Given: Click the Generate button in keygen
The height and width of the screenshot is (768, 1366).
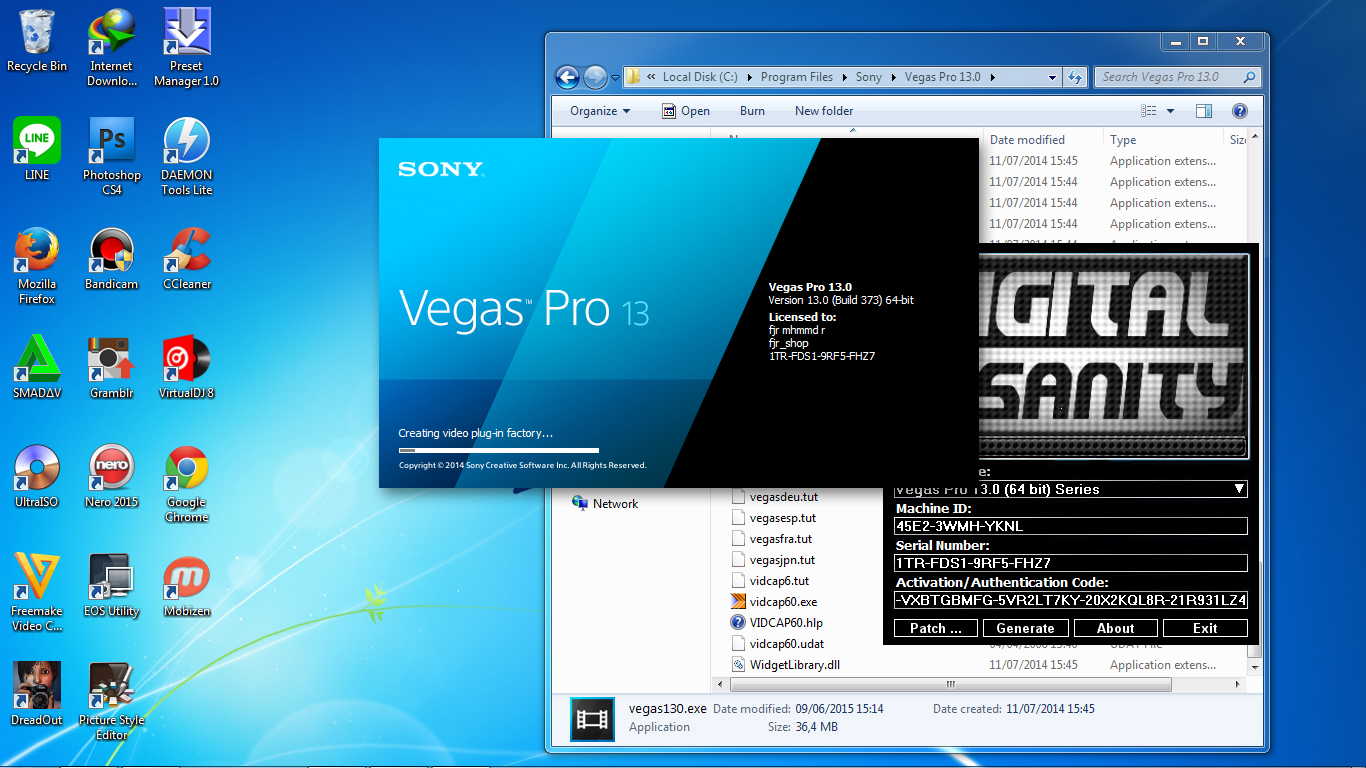Looking at the screenshot, I should coord(1026,628).
